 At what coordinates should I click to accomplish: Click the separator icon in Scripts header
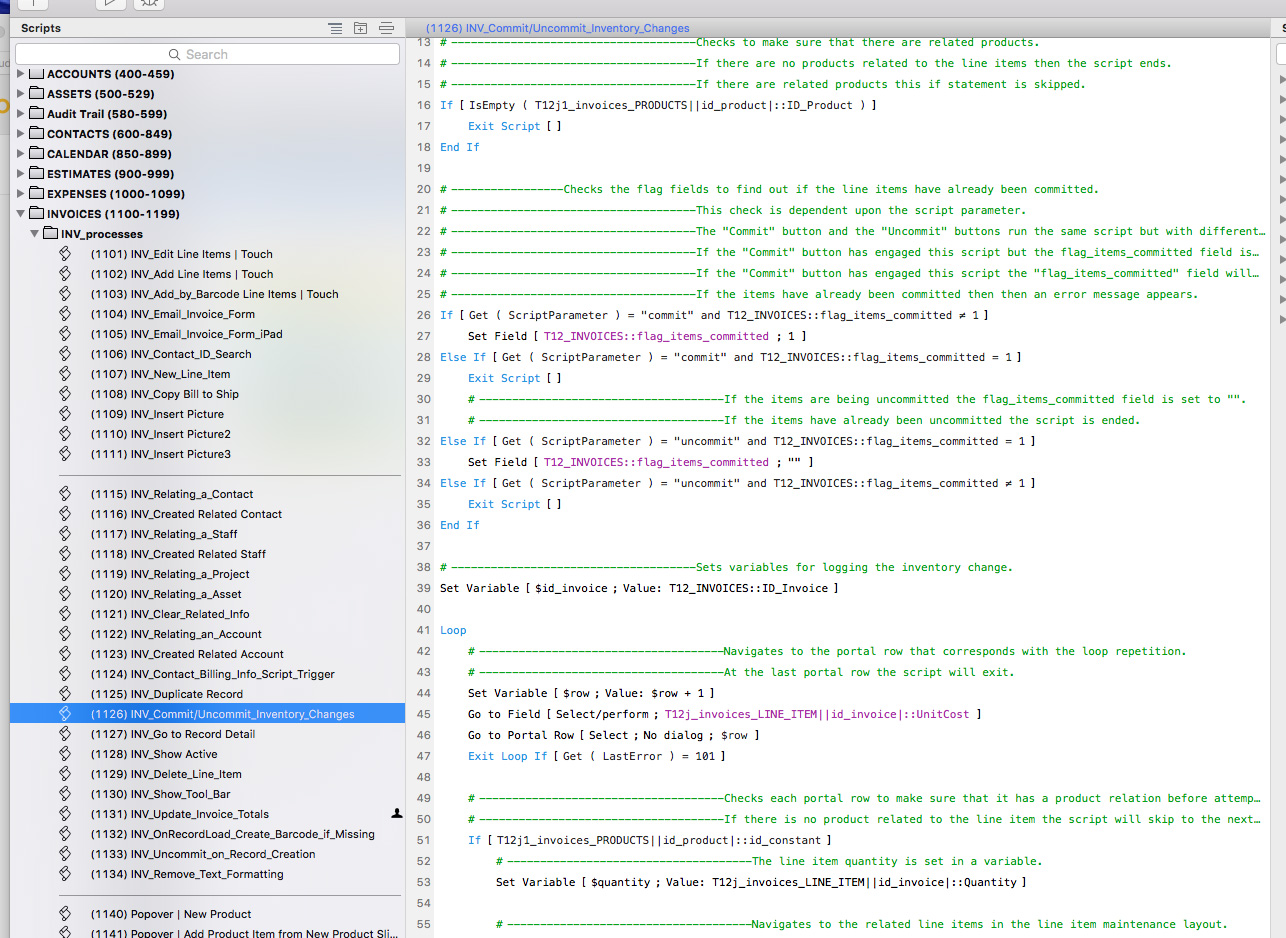[386, 28]
